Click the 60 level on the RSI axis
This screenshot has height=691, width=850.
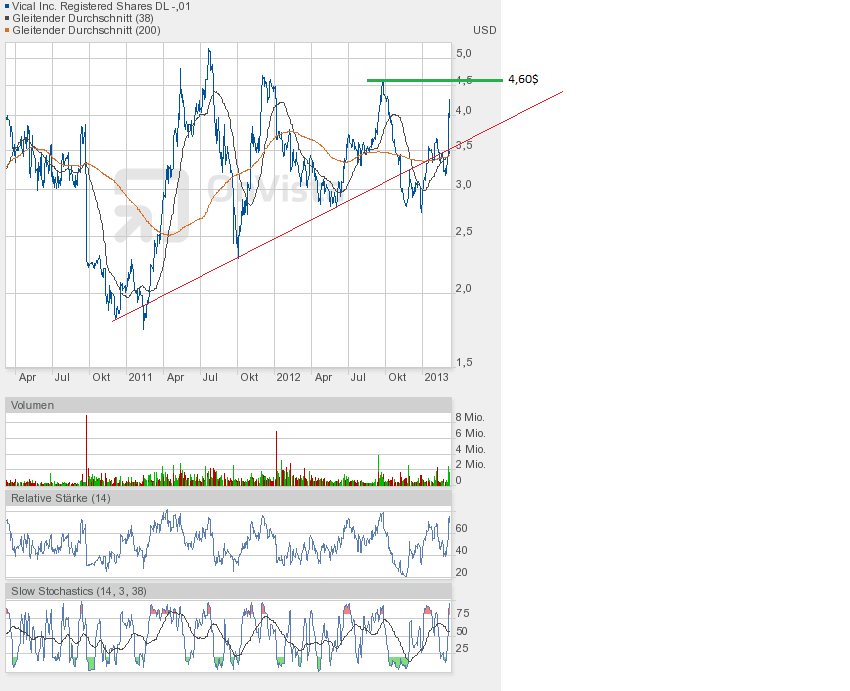pyautogui.click(x=461, y=528)
